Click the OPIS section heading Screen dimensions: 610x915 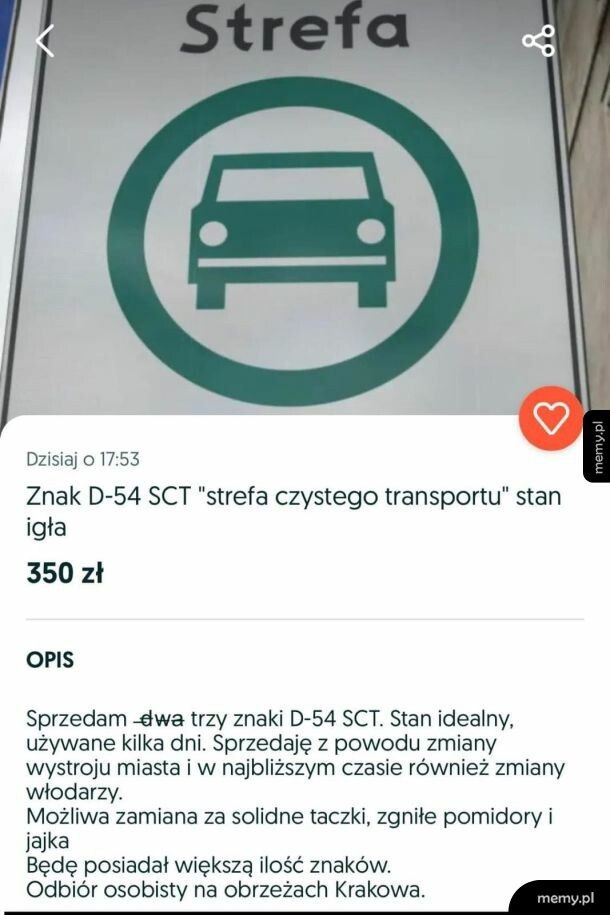[x=50, y=660]
